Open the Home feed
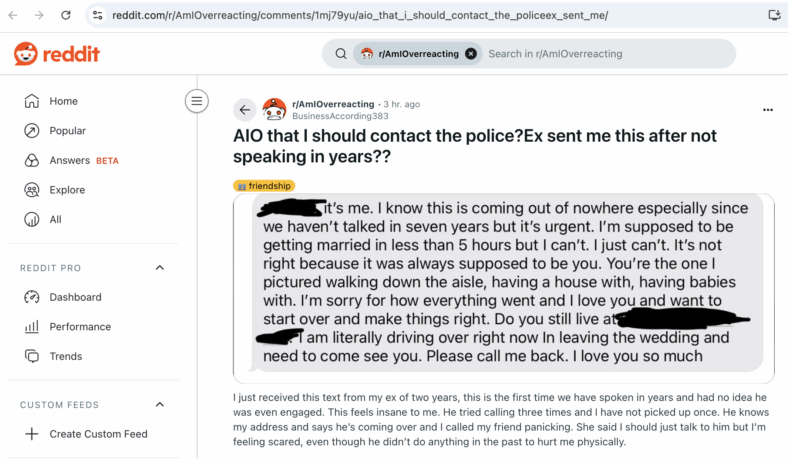 [93, 101]
